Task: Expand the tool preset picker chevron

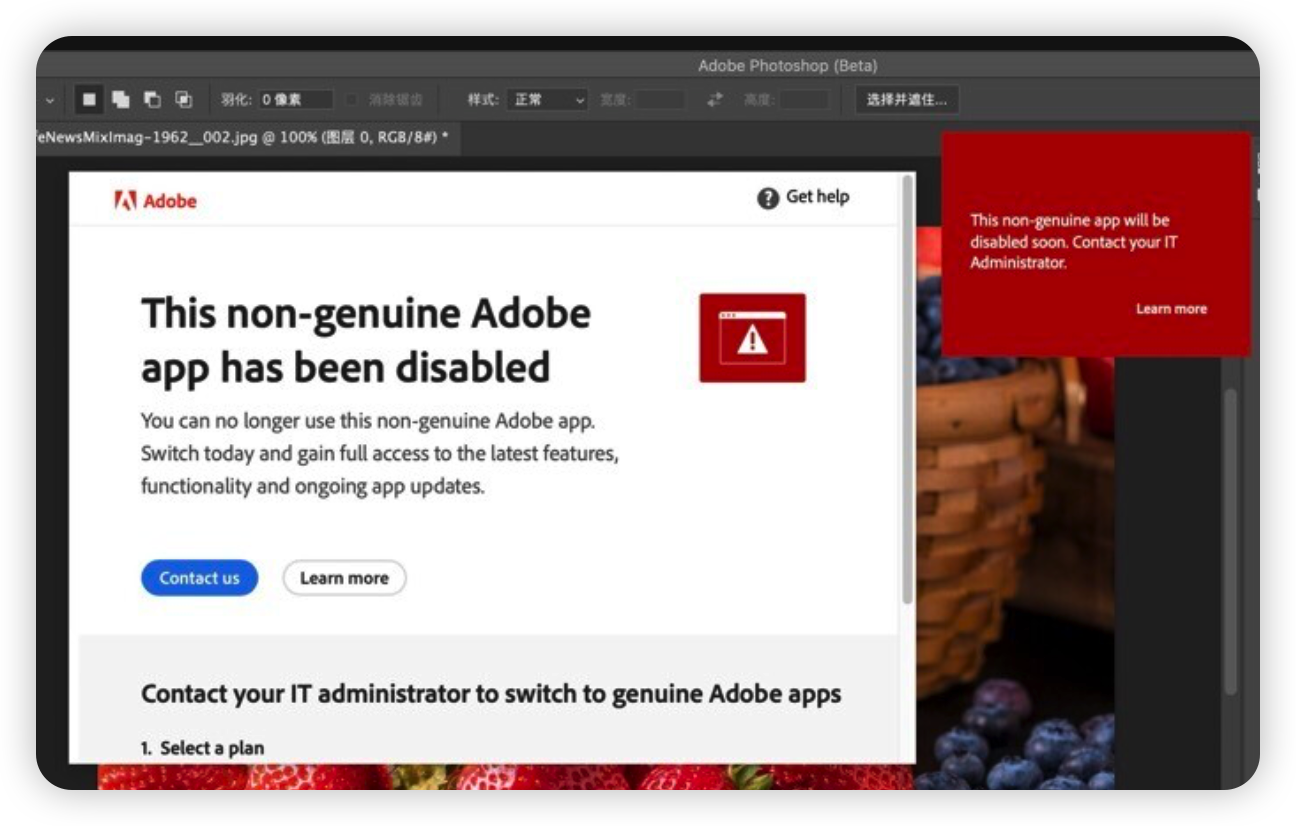Action: (49, 100)
